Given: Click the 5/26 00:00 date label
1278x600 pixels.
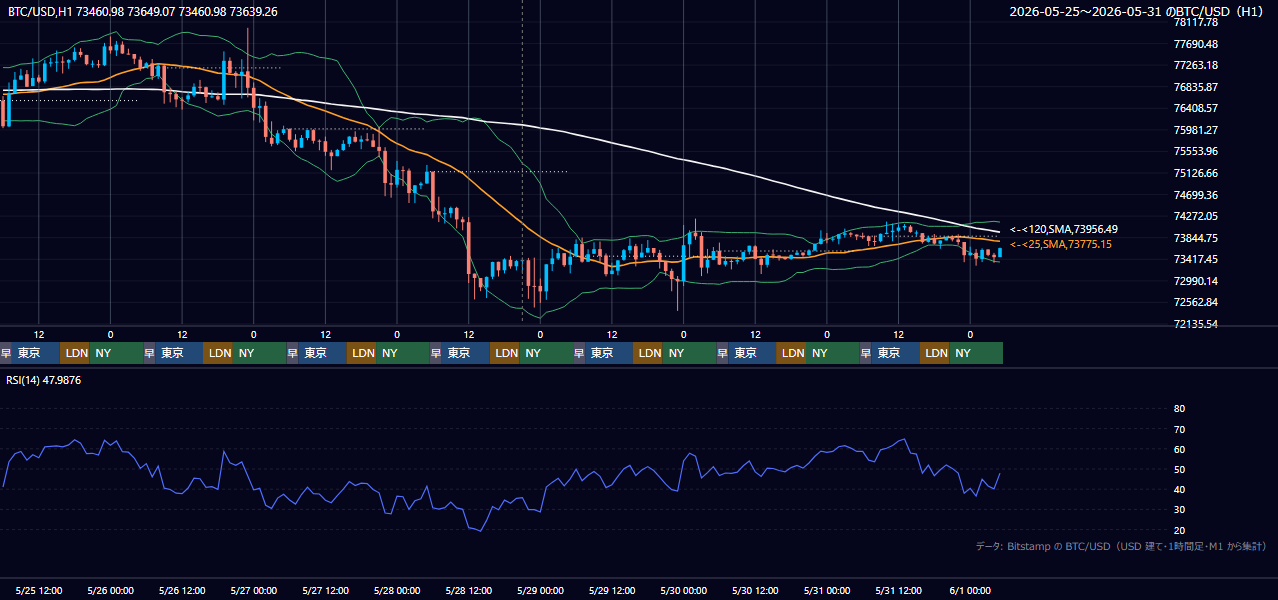Looking at the screenshot, I should pyautogui.click(x=111, y=590).
